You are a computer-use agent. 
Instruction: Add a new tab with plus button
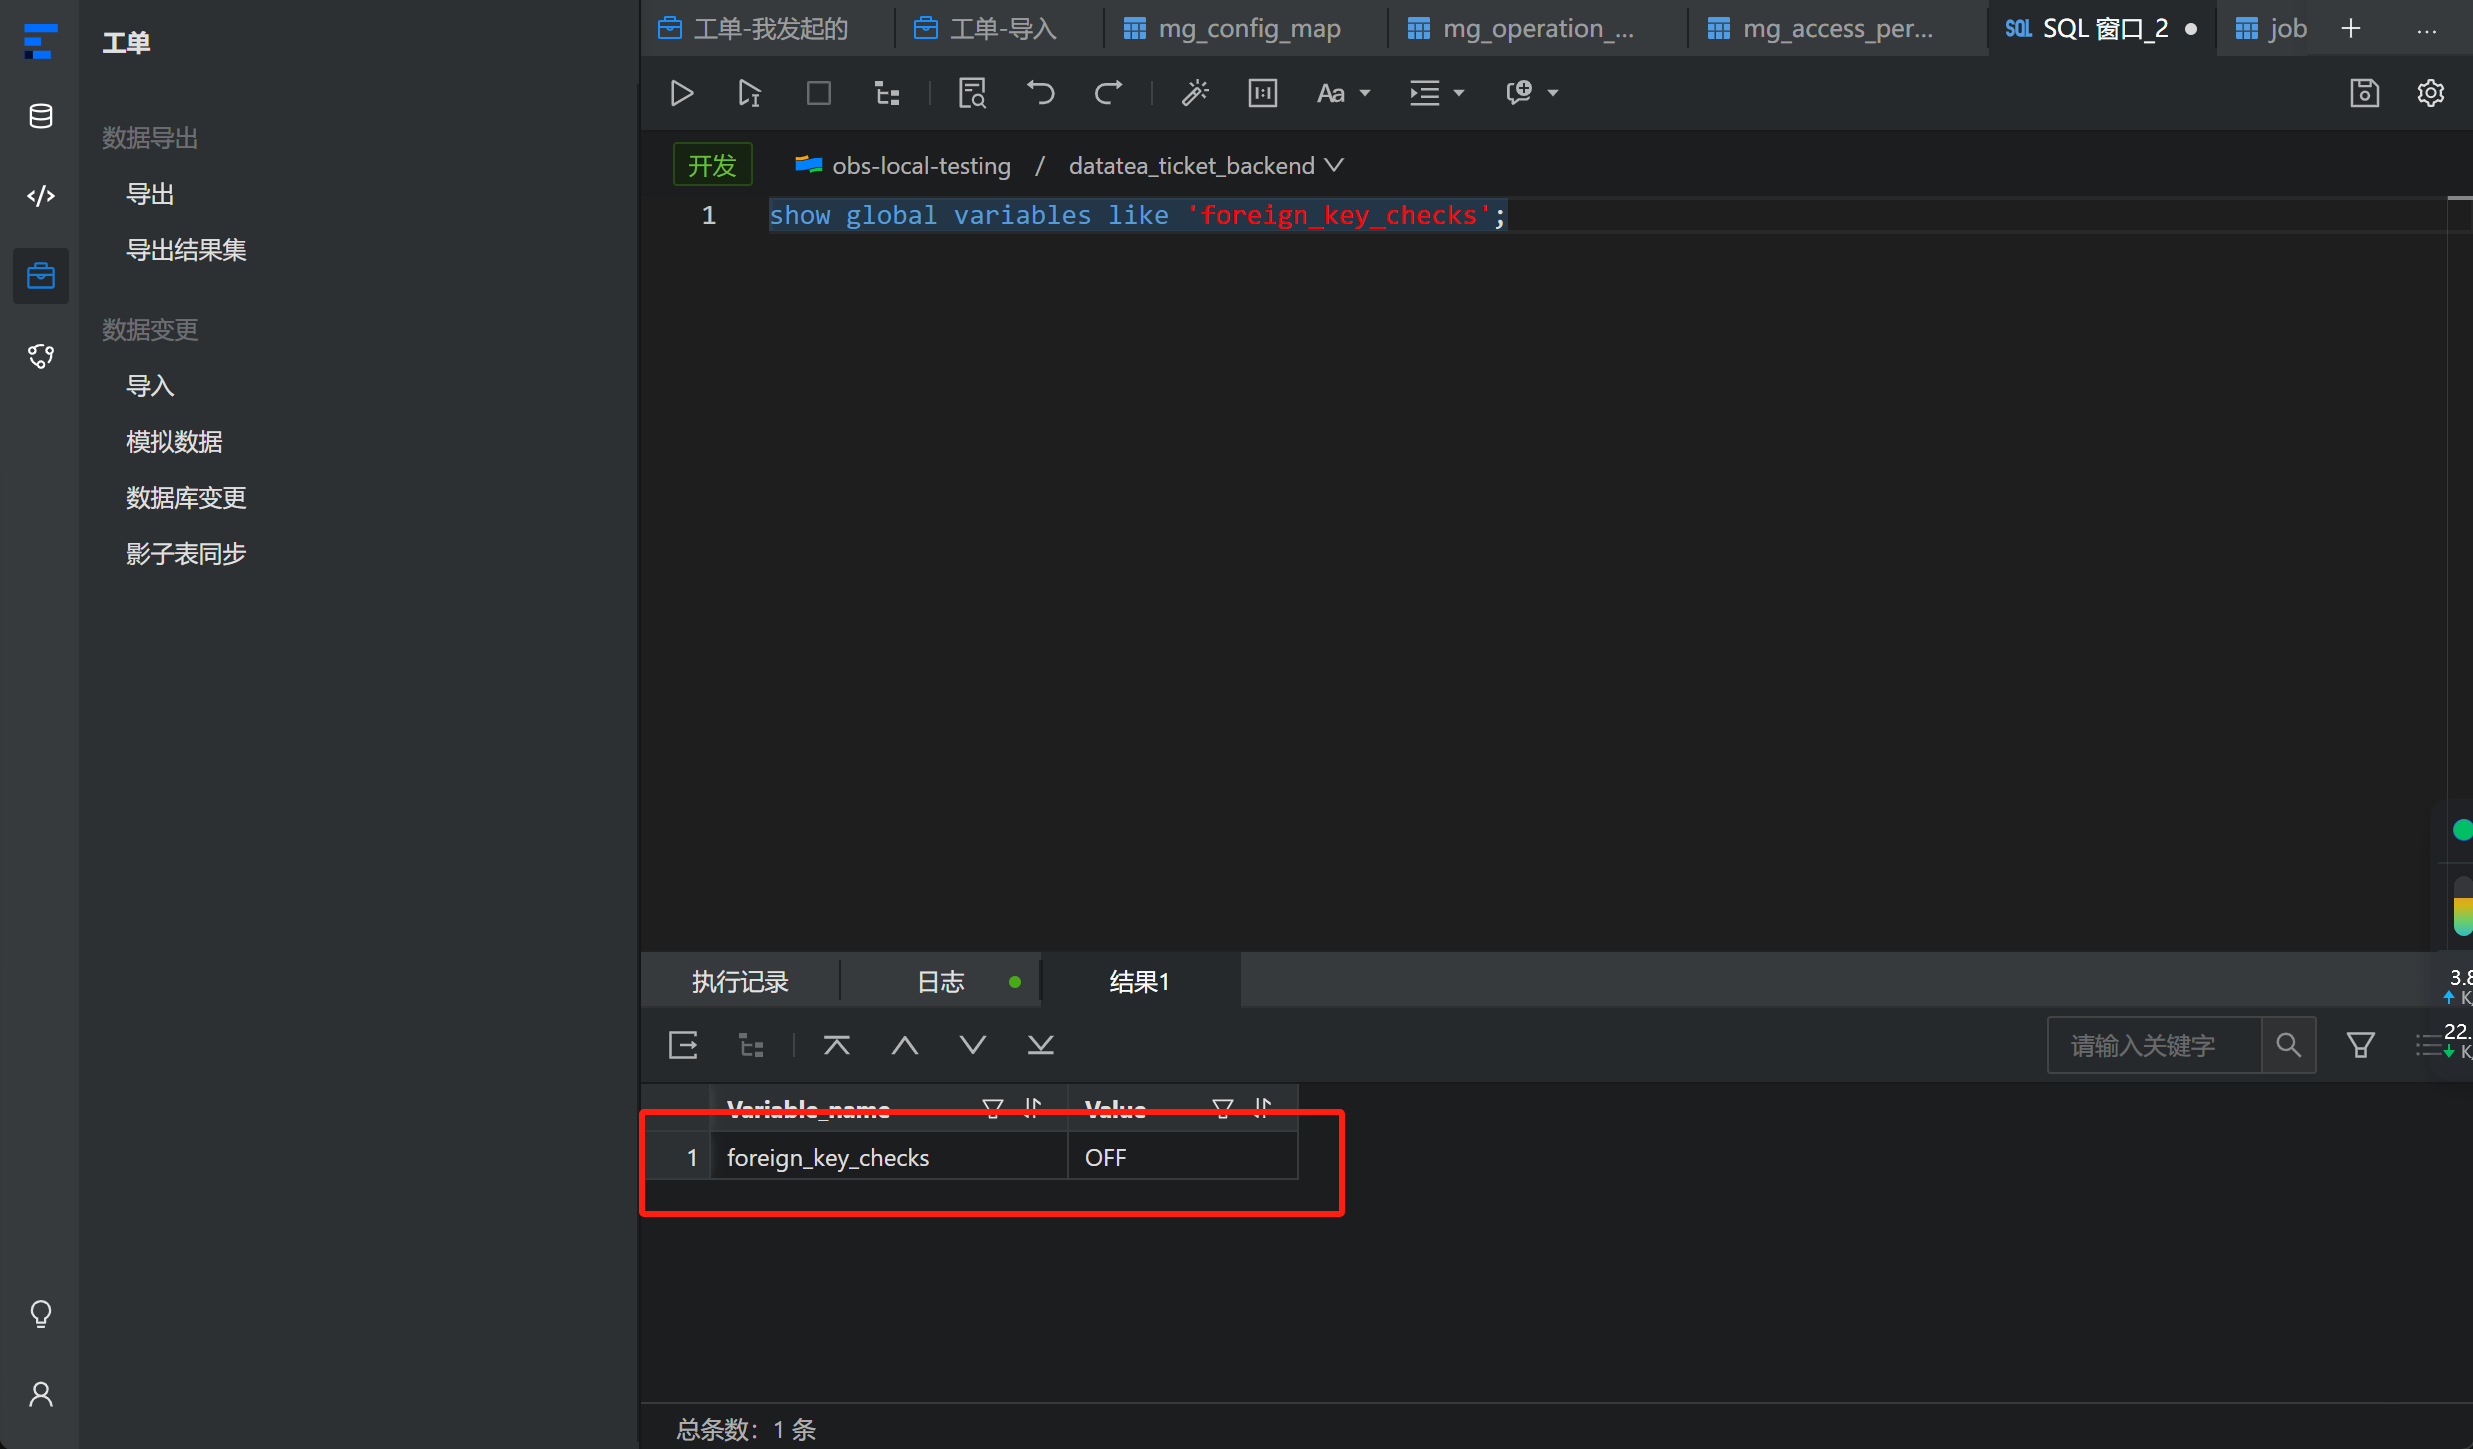click(2351, 29)
